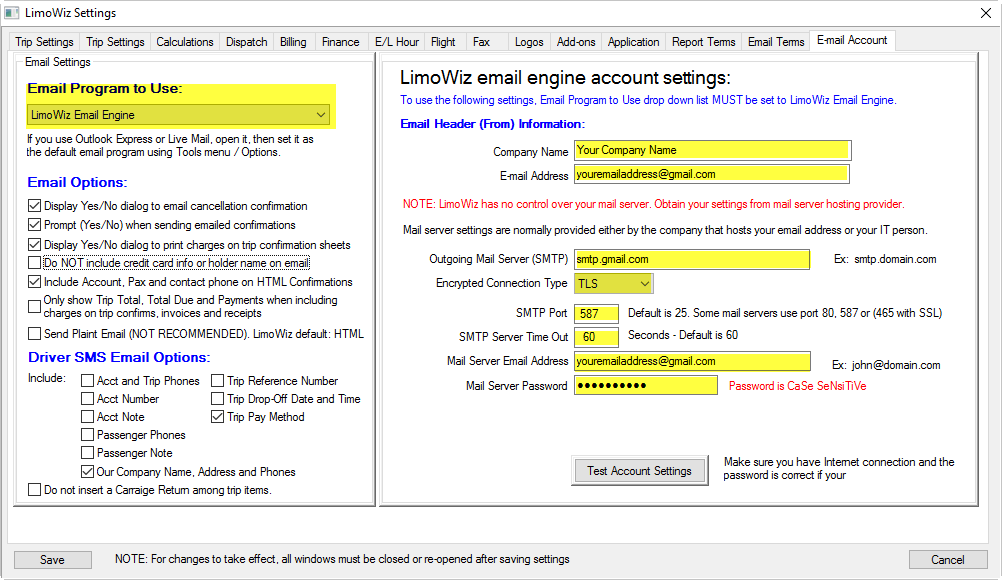Toggle email cancellation confirmation dialog checkbox

tap(35, 206)
